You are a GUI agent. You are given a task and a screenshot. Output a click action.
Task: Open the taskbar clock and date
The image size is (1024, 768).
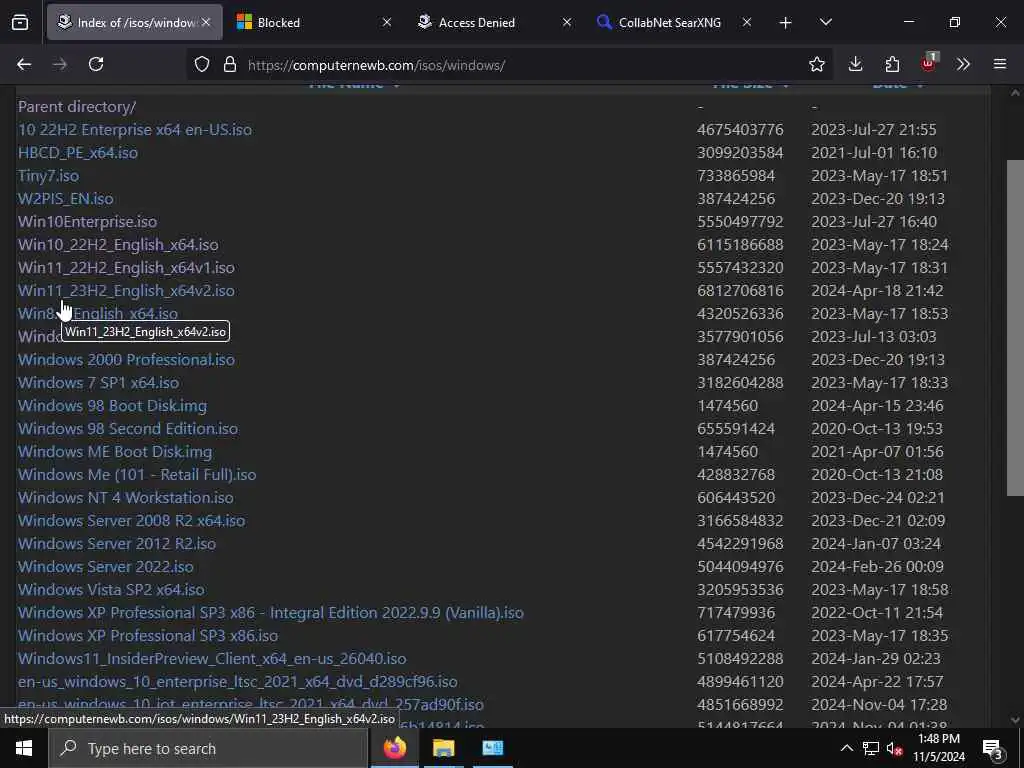click(x=938, y=748)
